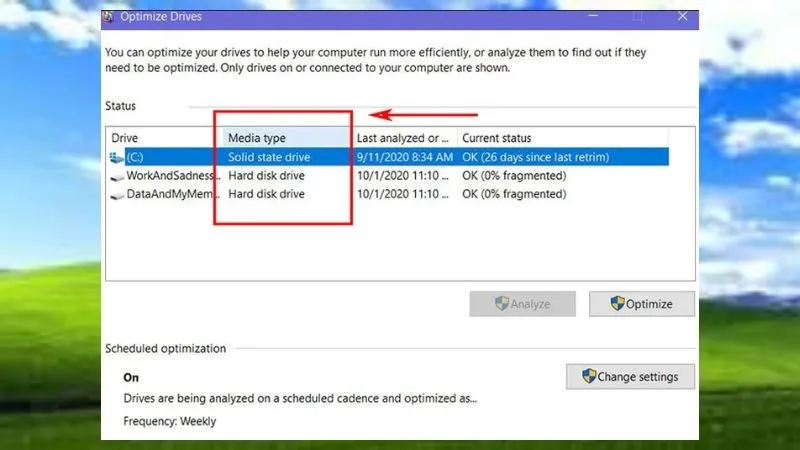Click Hard disk drive cell for WorkAndSadness
The width and height of the screenshot is (800, 450).
[x=266, y=176]
